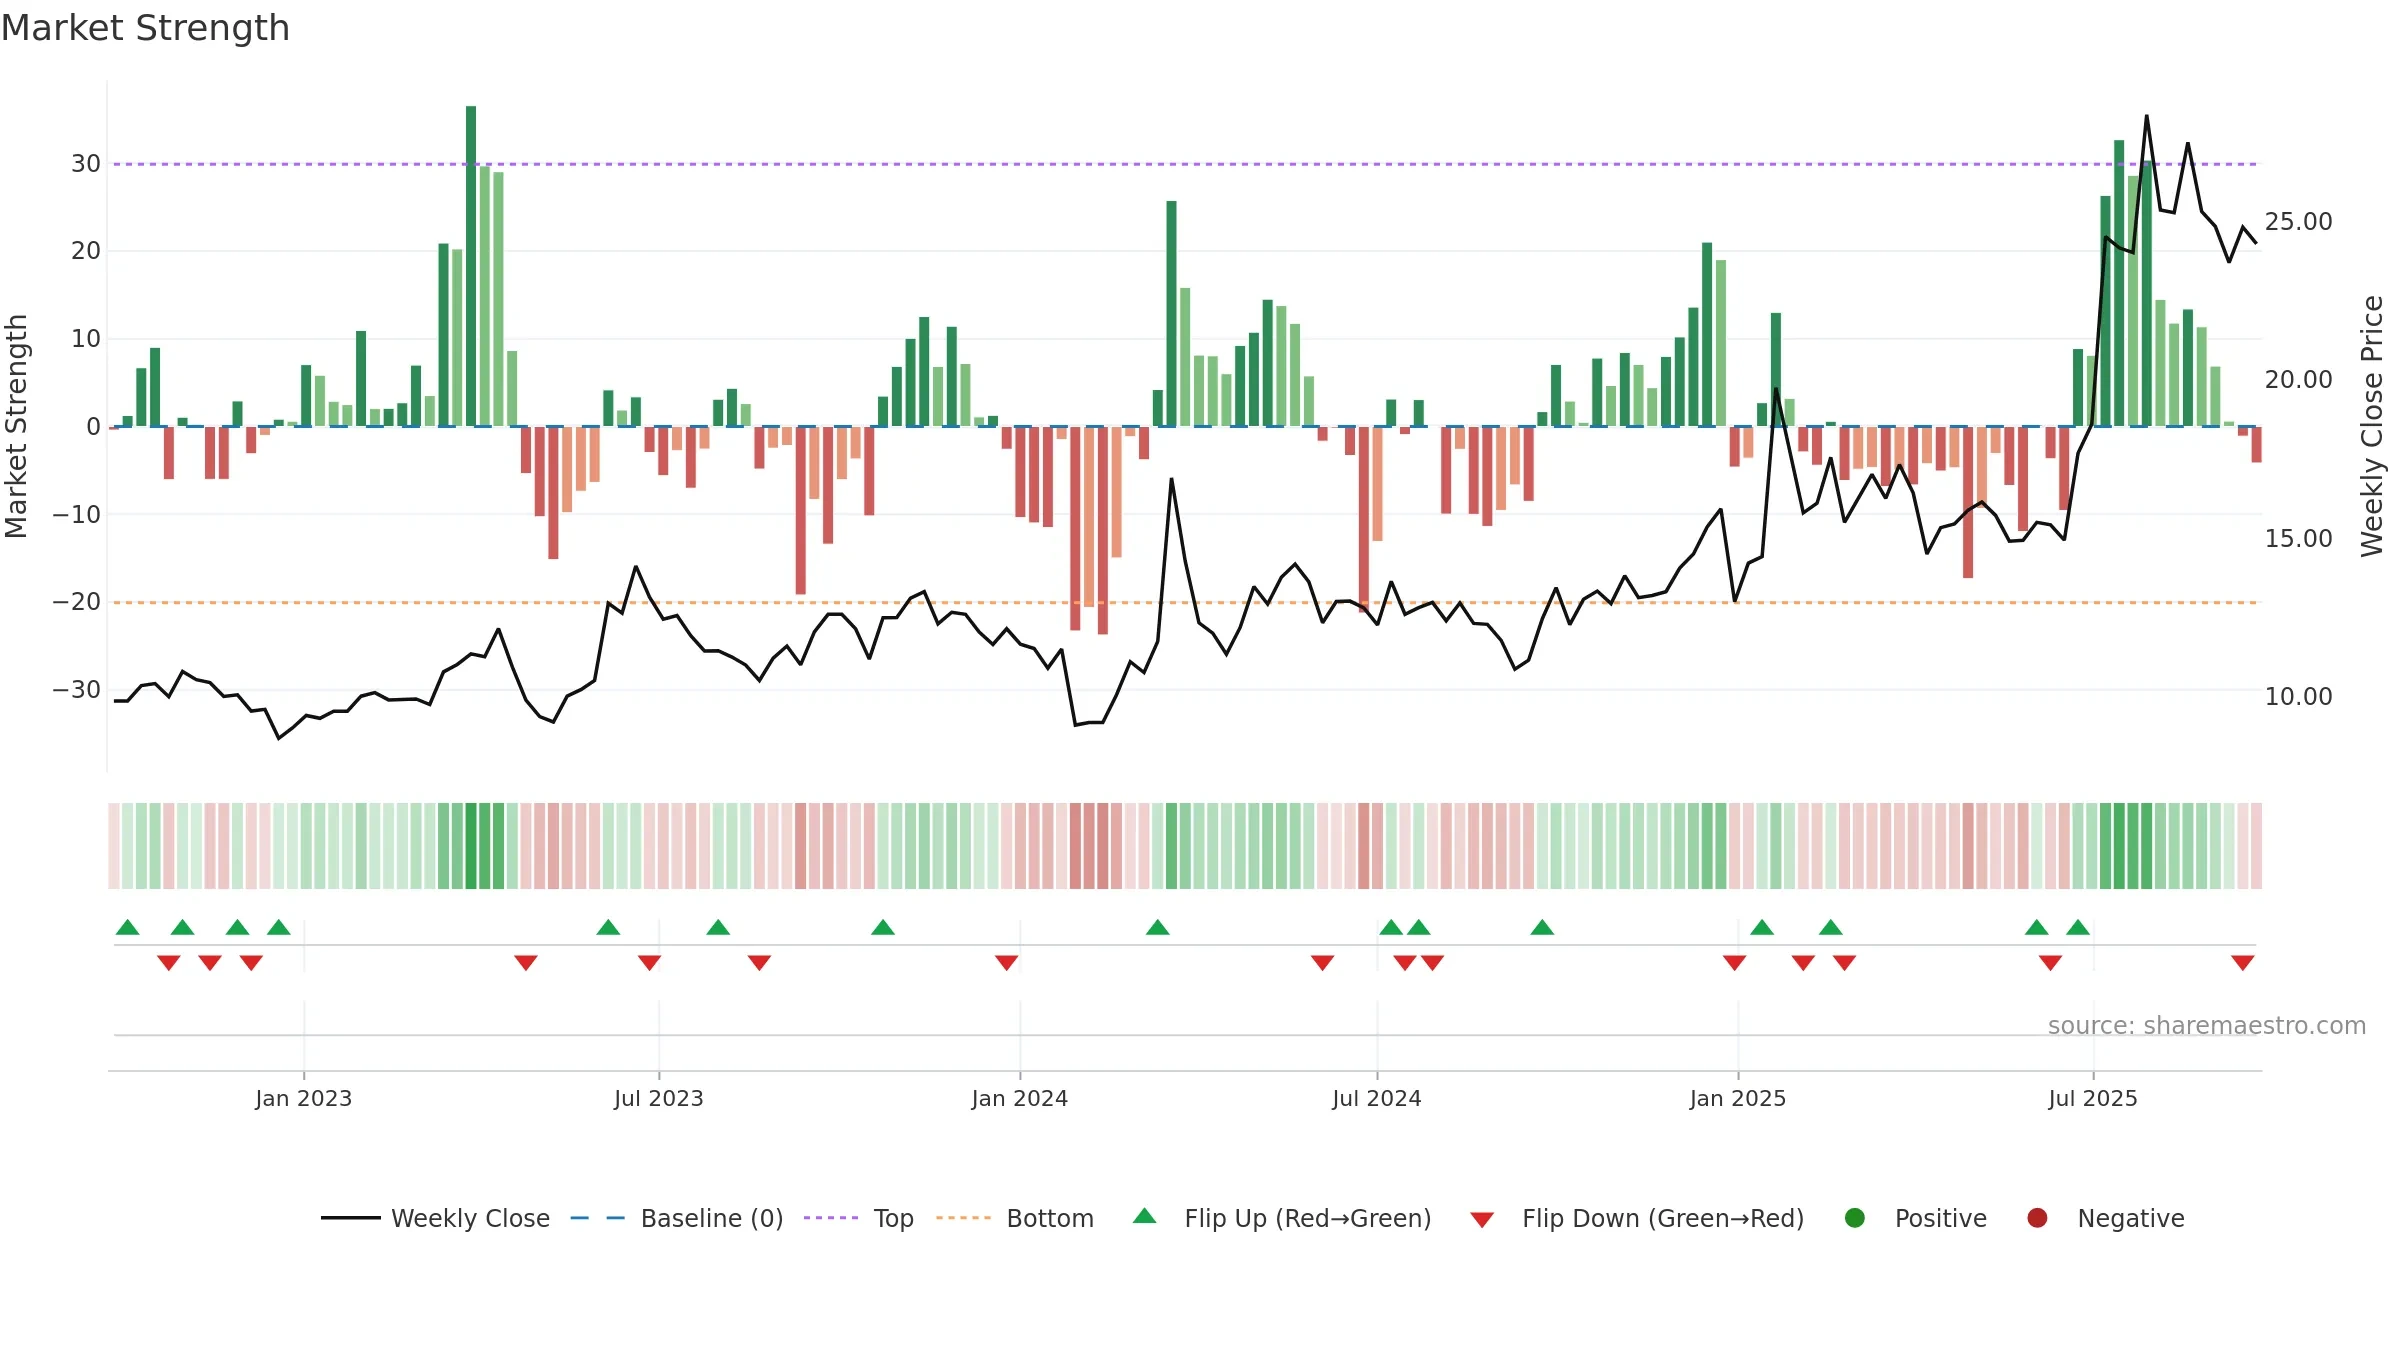Click the −10 tick on strength axis

[77, 514]
